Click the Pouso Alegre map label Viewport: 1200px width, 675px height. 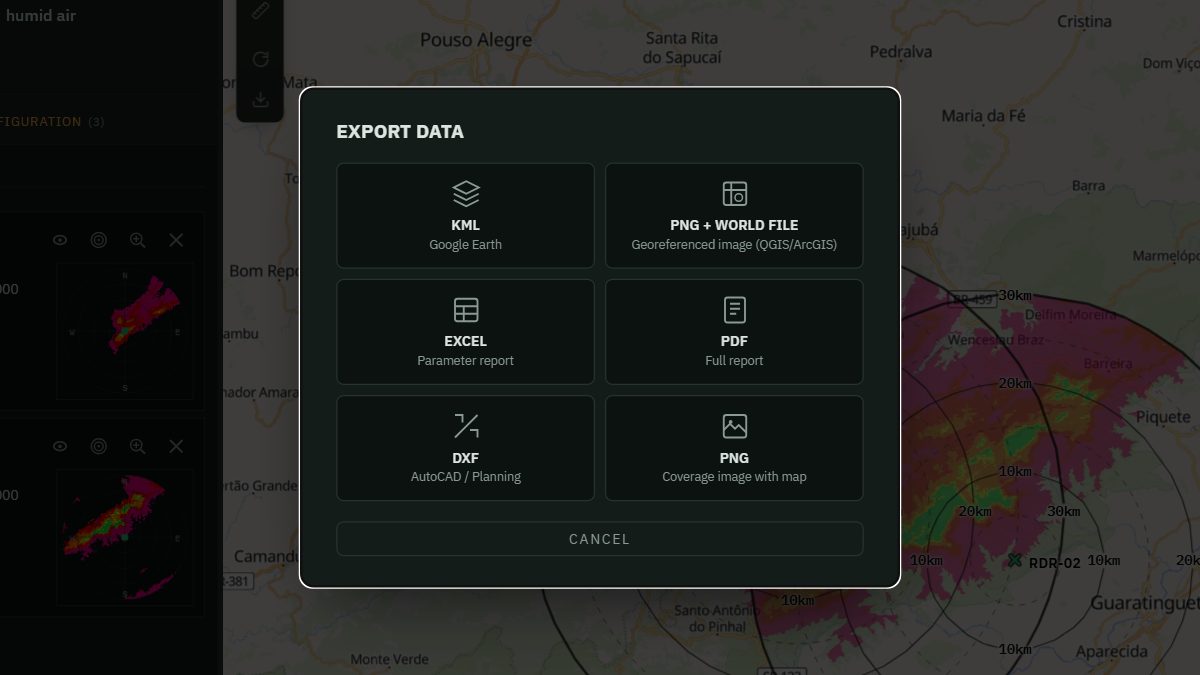[x=475, y=40]
